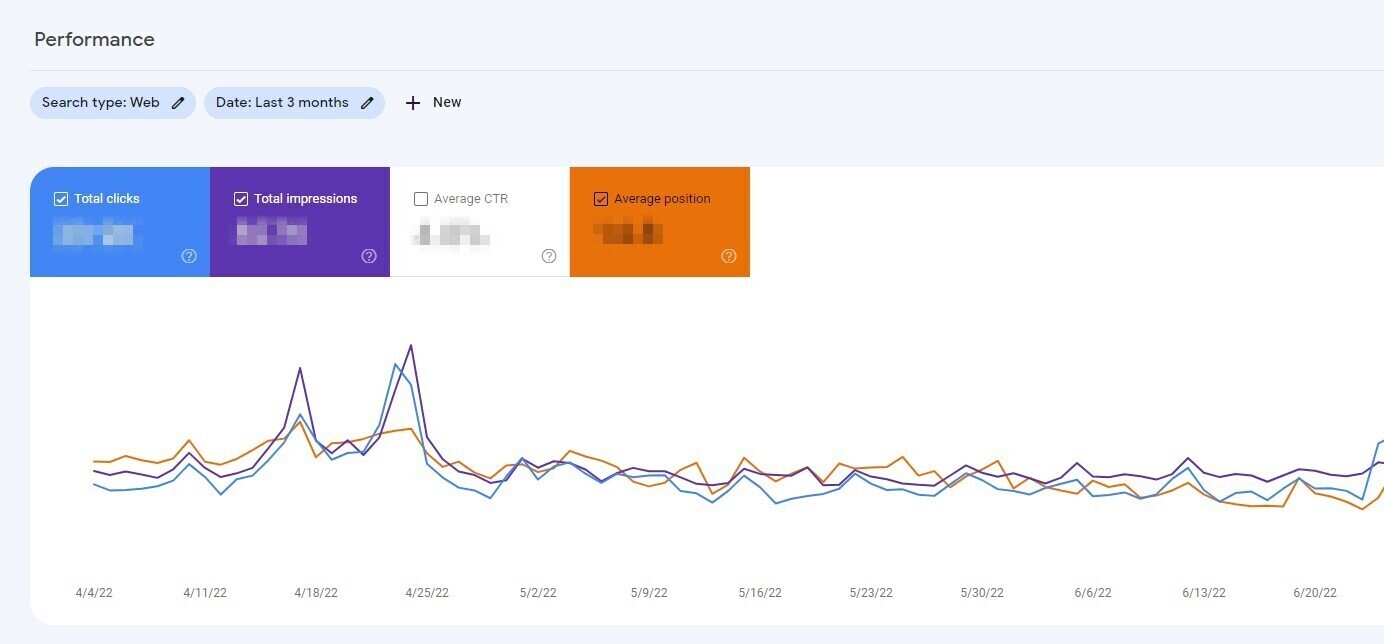Uncheck the Total clicks checkbox
The image size is (1384, 644).
click(x=61, y=198)
